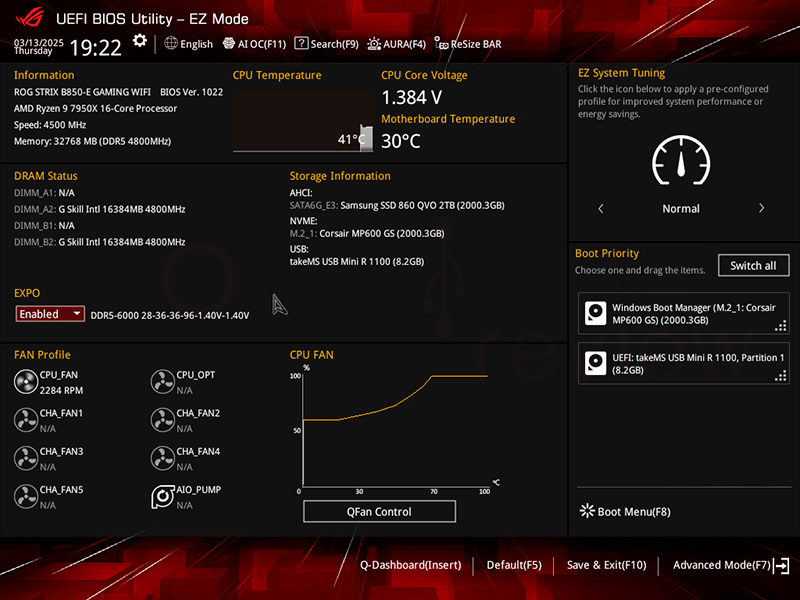Open English language menu
Image resolution: width=800 pixels, height=600 pixels.
coord(189,44)
